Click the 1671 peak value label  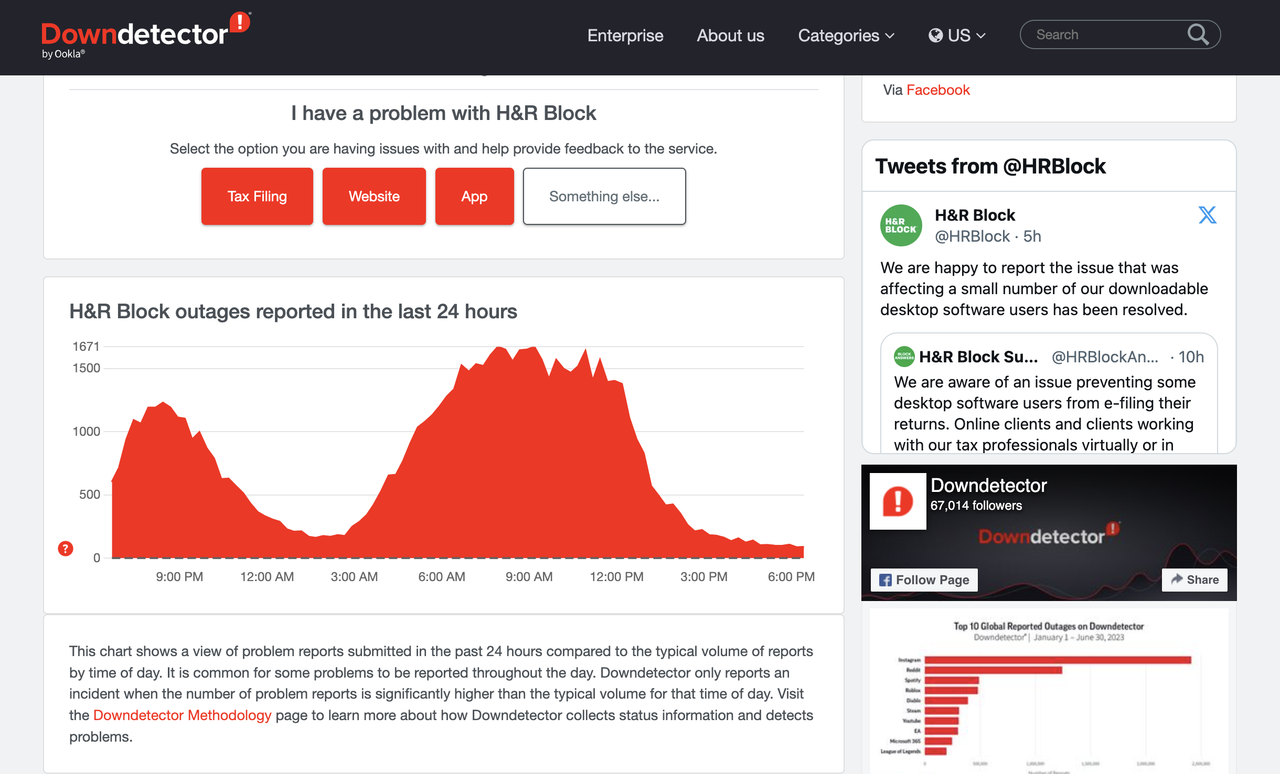pos(86,346)
